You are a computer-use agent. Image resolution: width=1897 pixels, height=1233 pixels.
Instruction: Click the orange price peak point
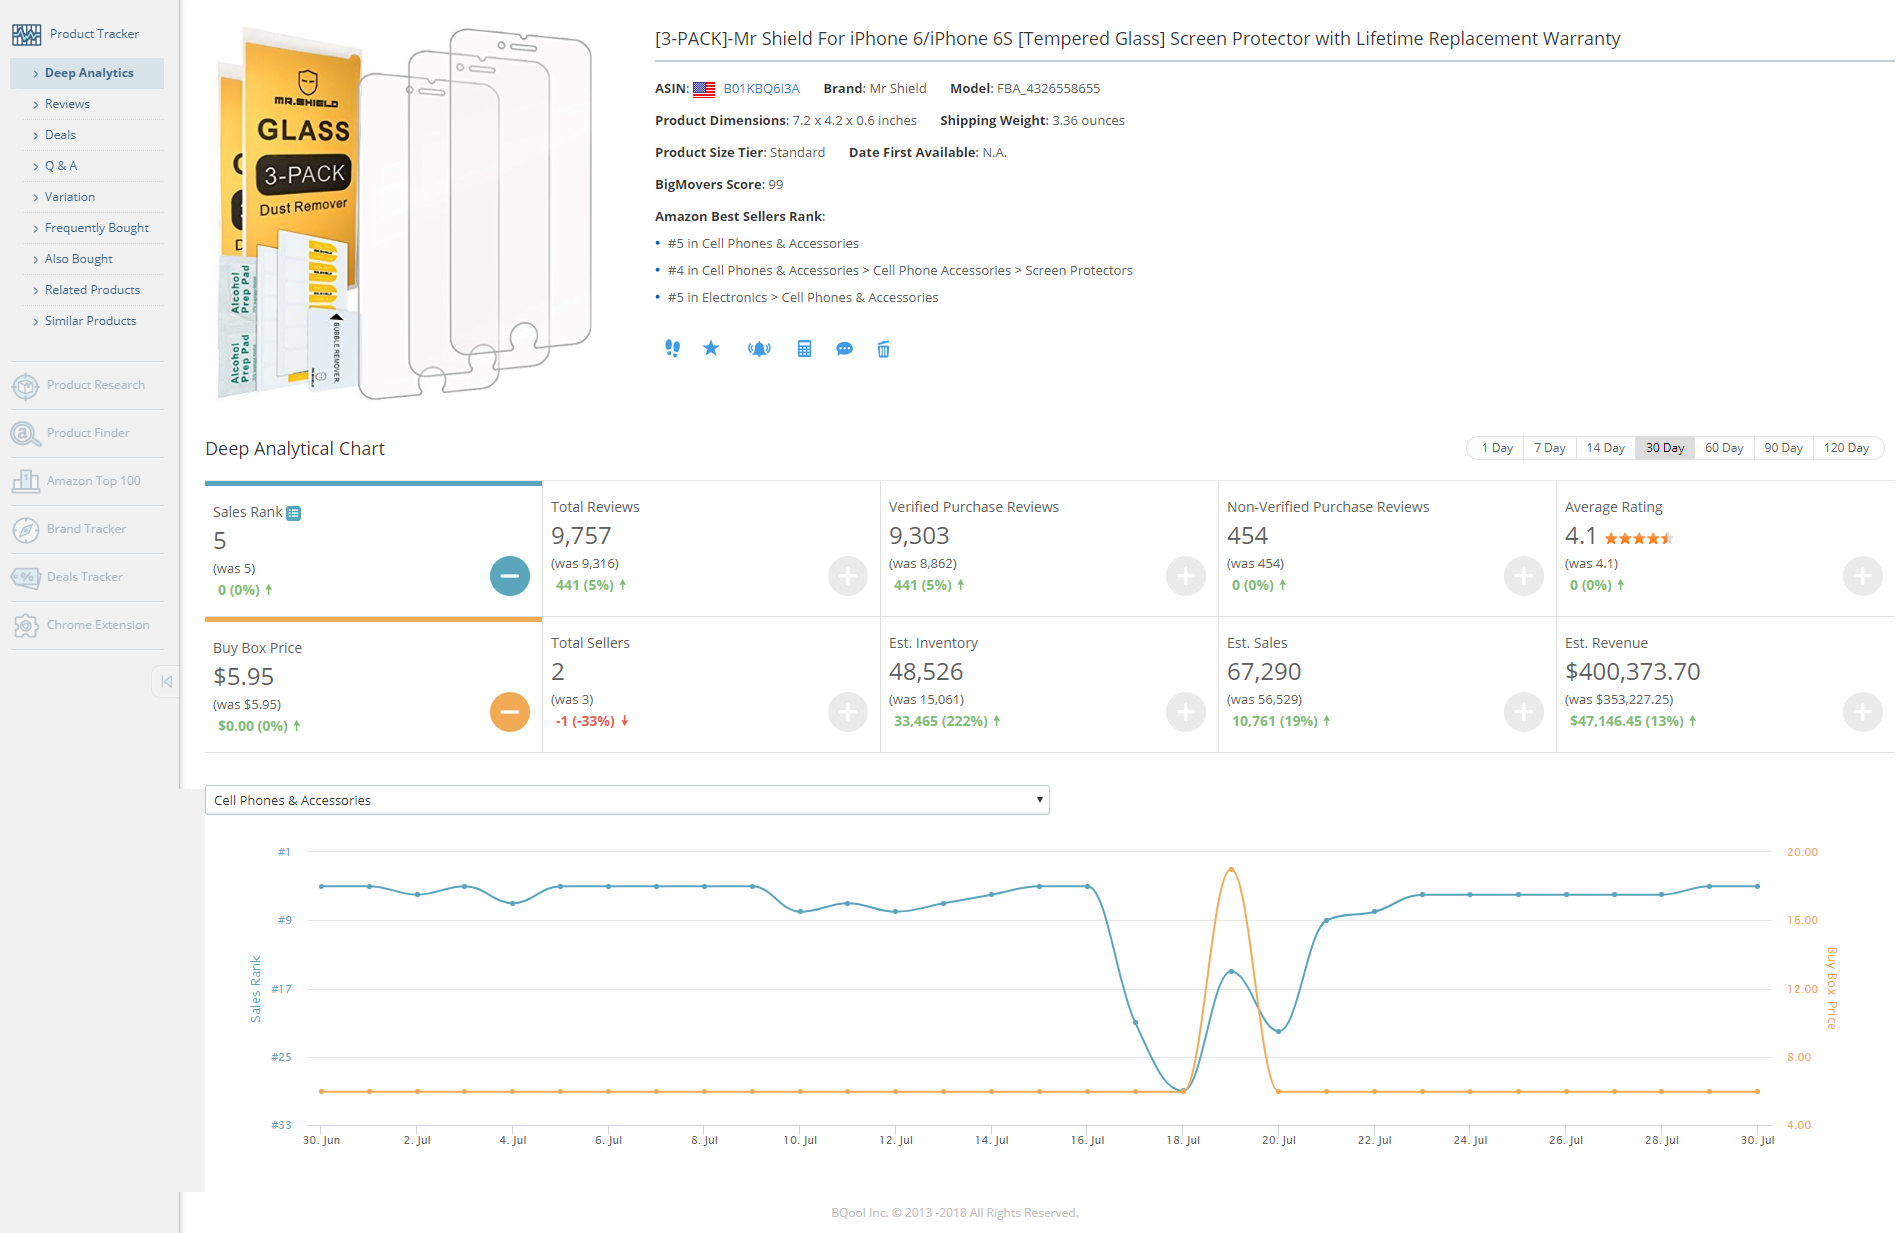pos(1231,869)
